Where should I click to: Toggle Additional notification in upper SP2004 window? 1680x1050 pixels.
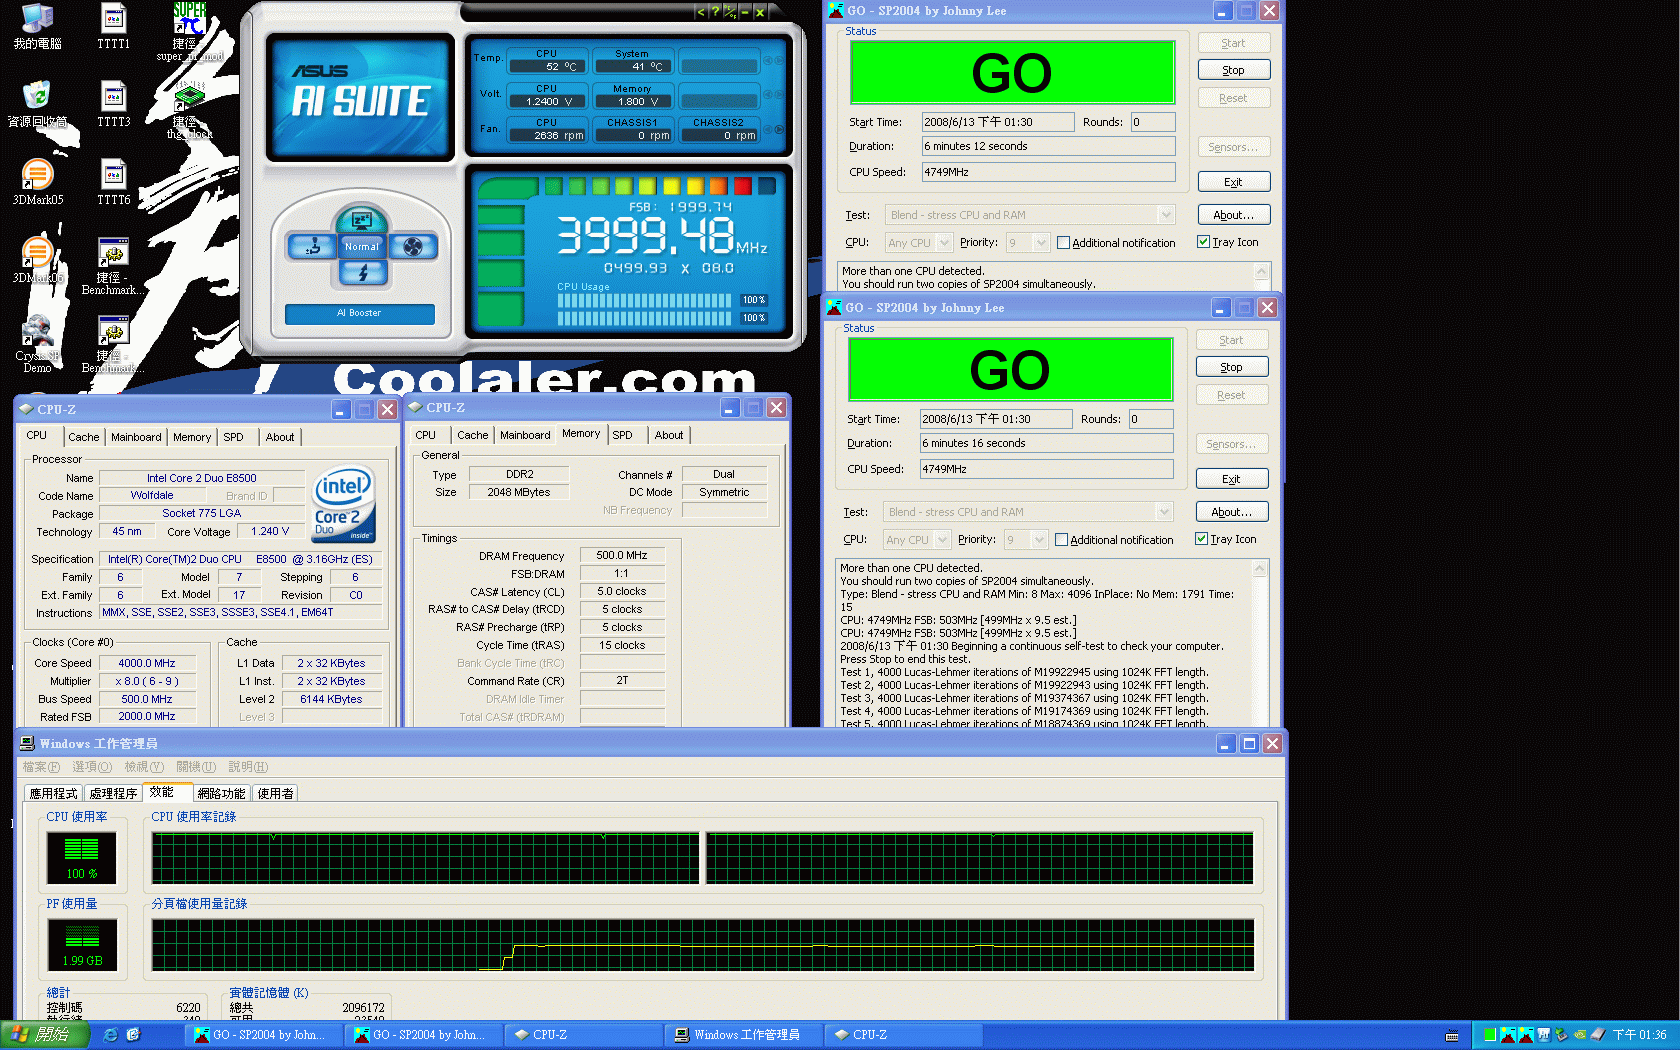pos(1063,243)
